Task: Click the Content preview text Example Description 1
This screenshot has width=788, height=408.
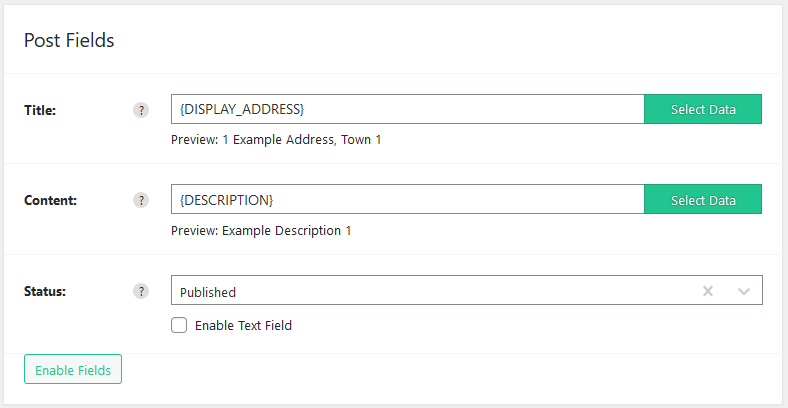Action: [x=286, y=231]
